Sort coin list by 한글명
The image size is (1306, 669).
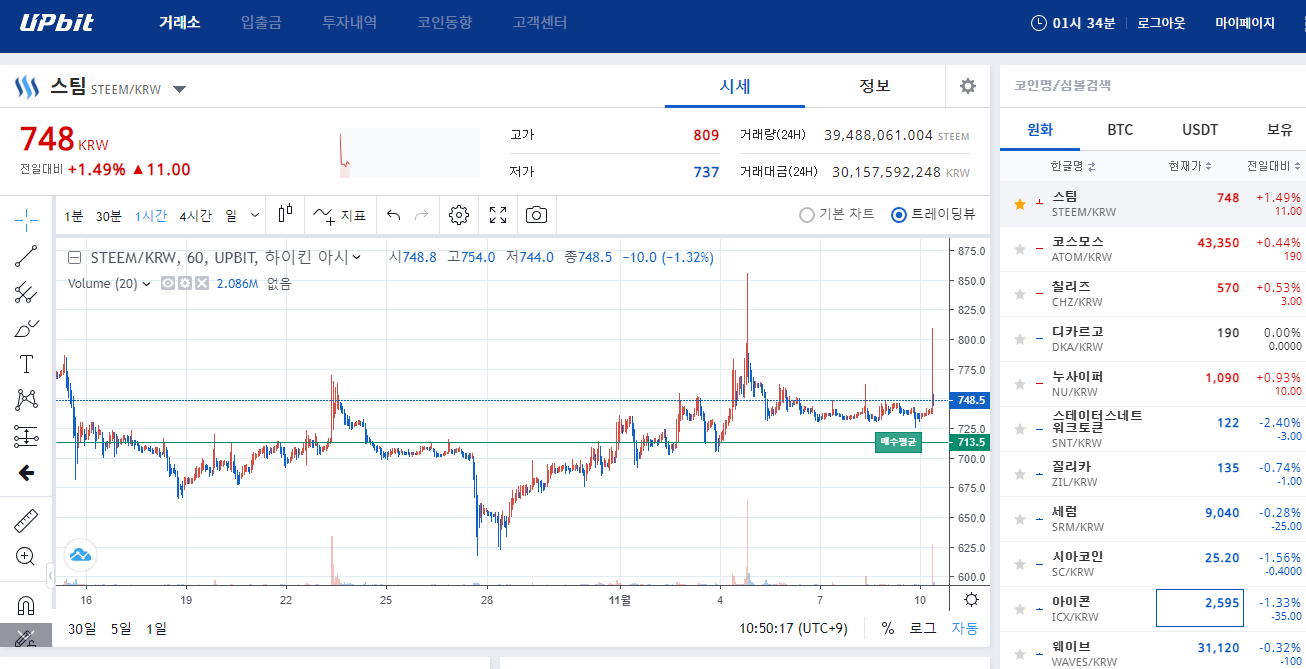1073,166
